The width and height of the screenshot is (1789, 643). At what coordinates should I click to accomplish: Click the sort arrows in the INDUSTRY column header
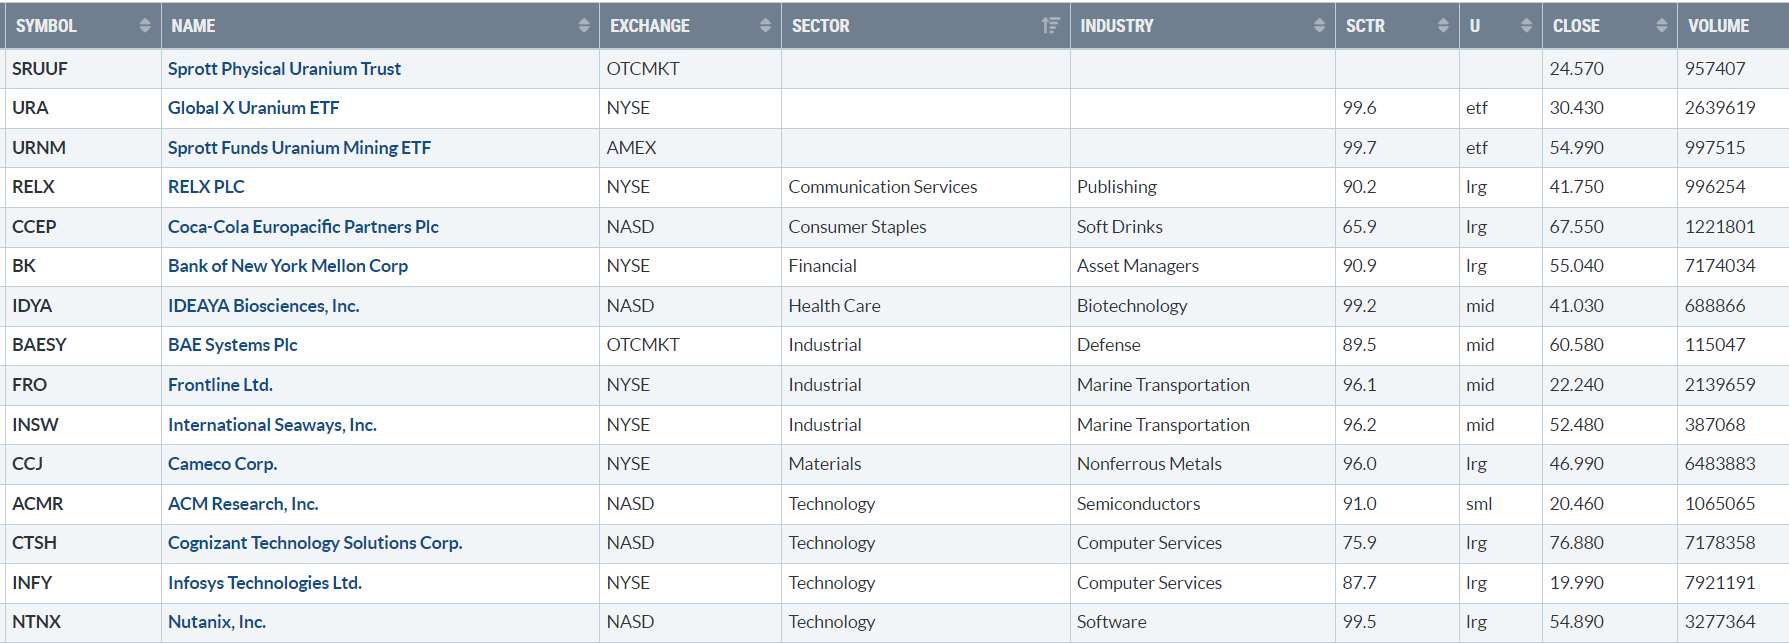[1319, 26]
